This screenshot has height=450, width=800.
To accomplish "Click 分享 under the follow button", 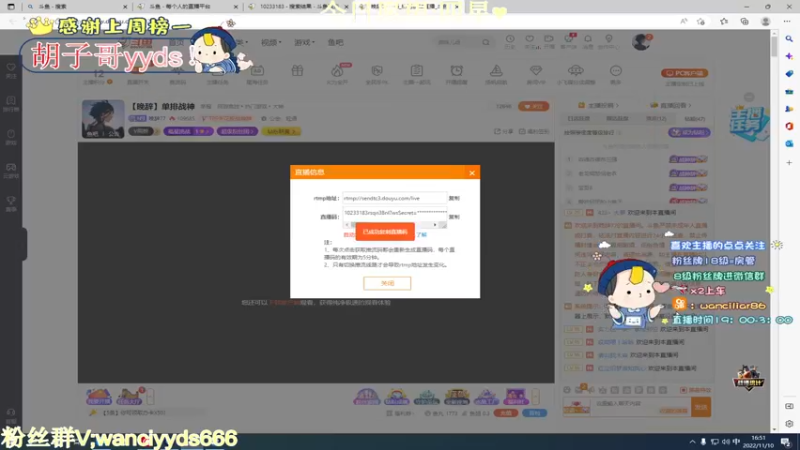I will (x=504, y=131).
